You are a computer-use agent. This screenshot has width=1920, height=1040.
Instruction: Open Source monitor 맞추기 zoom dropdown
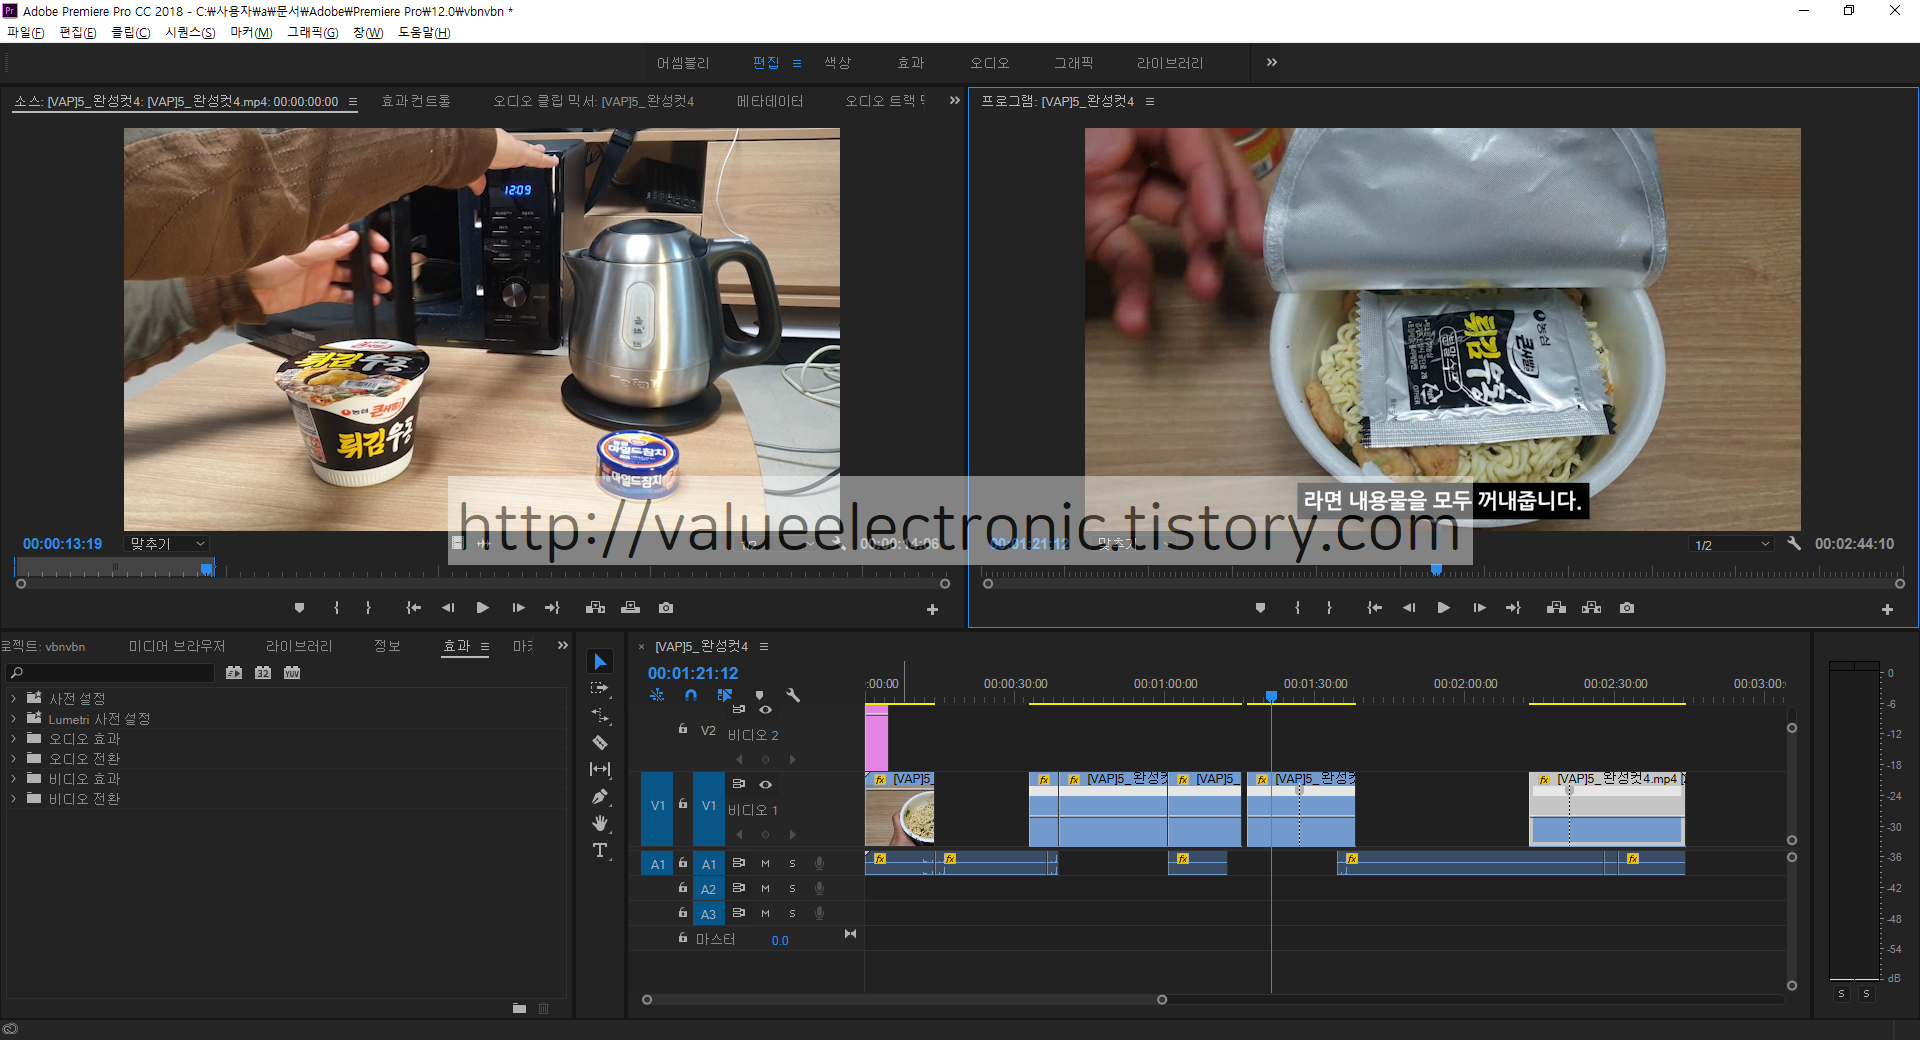(x=167, y=544)
